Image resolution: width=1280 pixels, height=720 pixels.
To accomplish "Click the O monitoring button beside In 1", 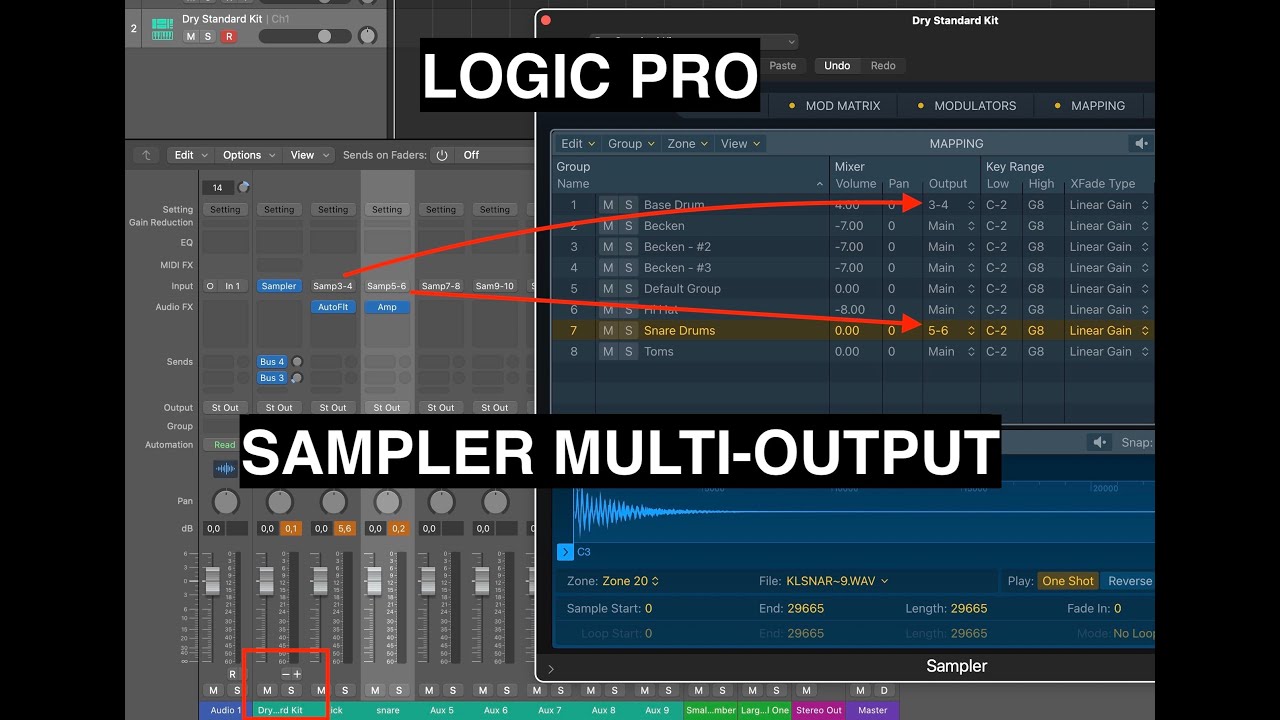I will pos(210,286).
